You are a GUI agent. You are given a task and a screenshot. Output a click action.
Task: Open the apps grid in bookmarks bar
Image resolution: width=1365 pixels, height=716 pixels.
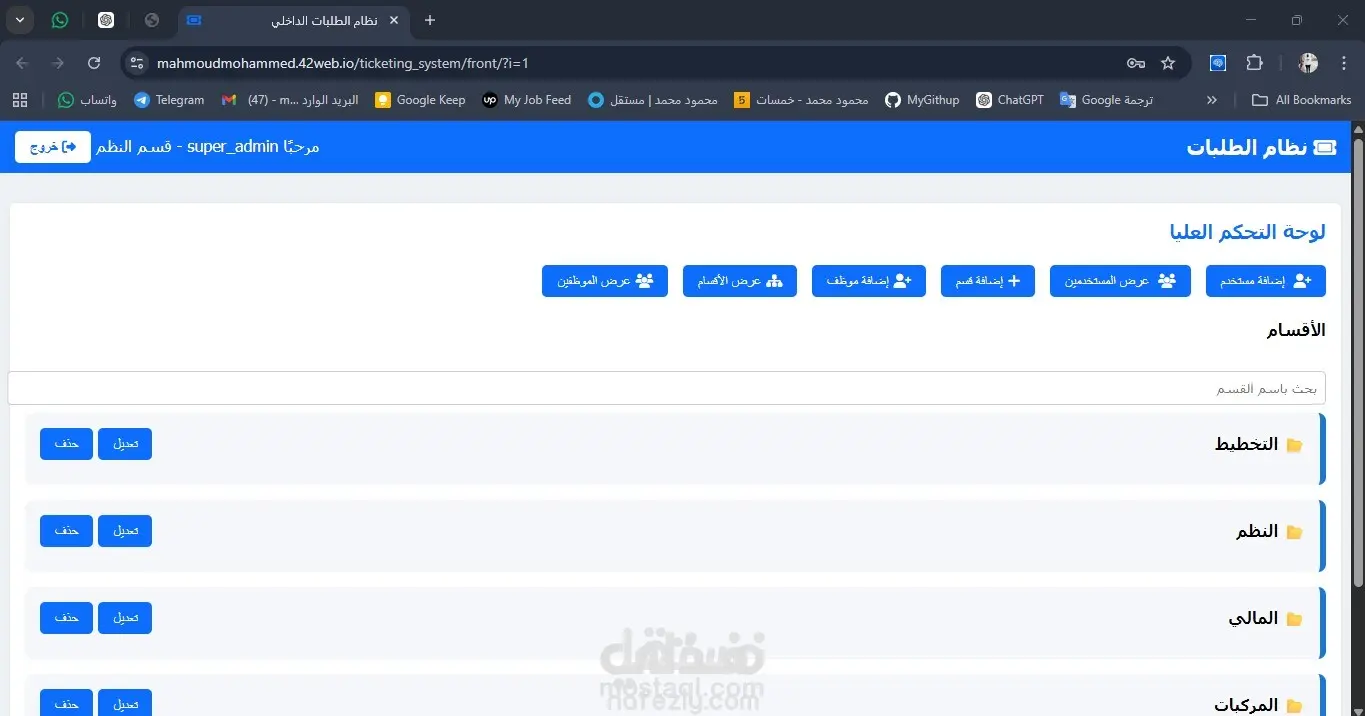pyautogui.click(x=20, y=100)
